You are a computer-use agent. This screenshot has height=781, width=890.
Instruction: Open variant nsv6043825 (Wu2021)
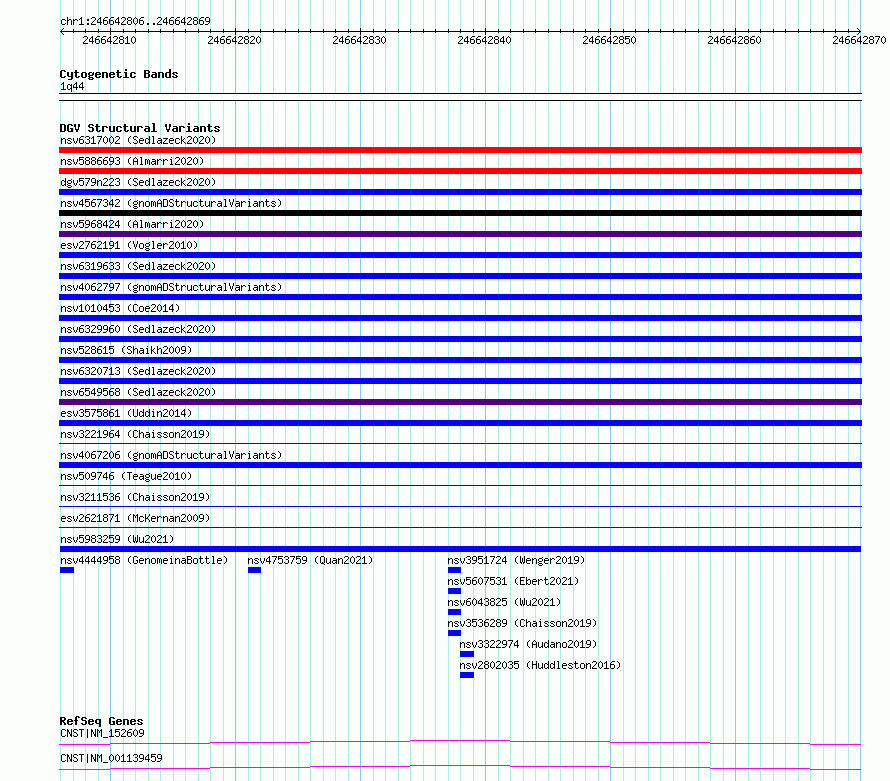pyautogui.click(x=504, y=602)
